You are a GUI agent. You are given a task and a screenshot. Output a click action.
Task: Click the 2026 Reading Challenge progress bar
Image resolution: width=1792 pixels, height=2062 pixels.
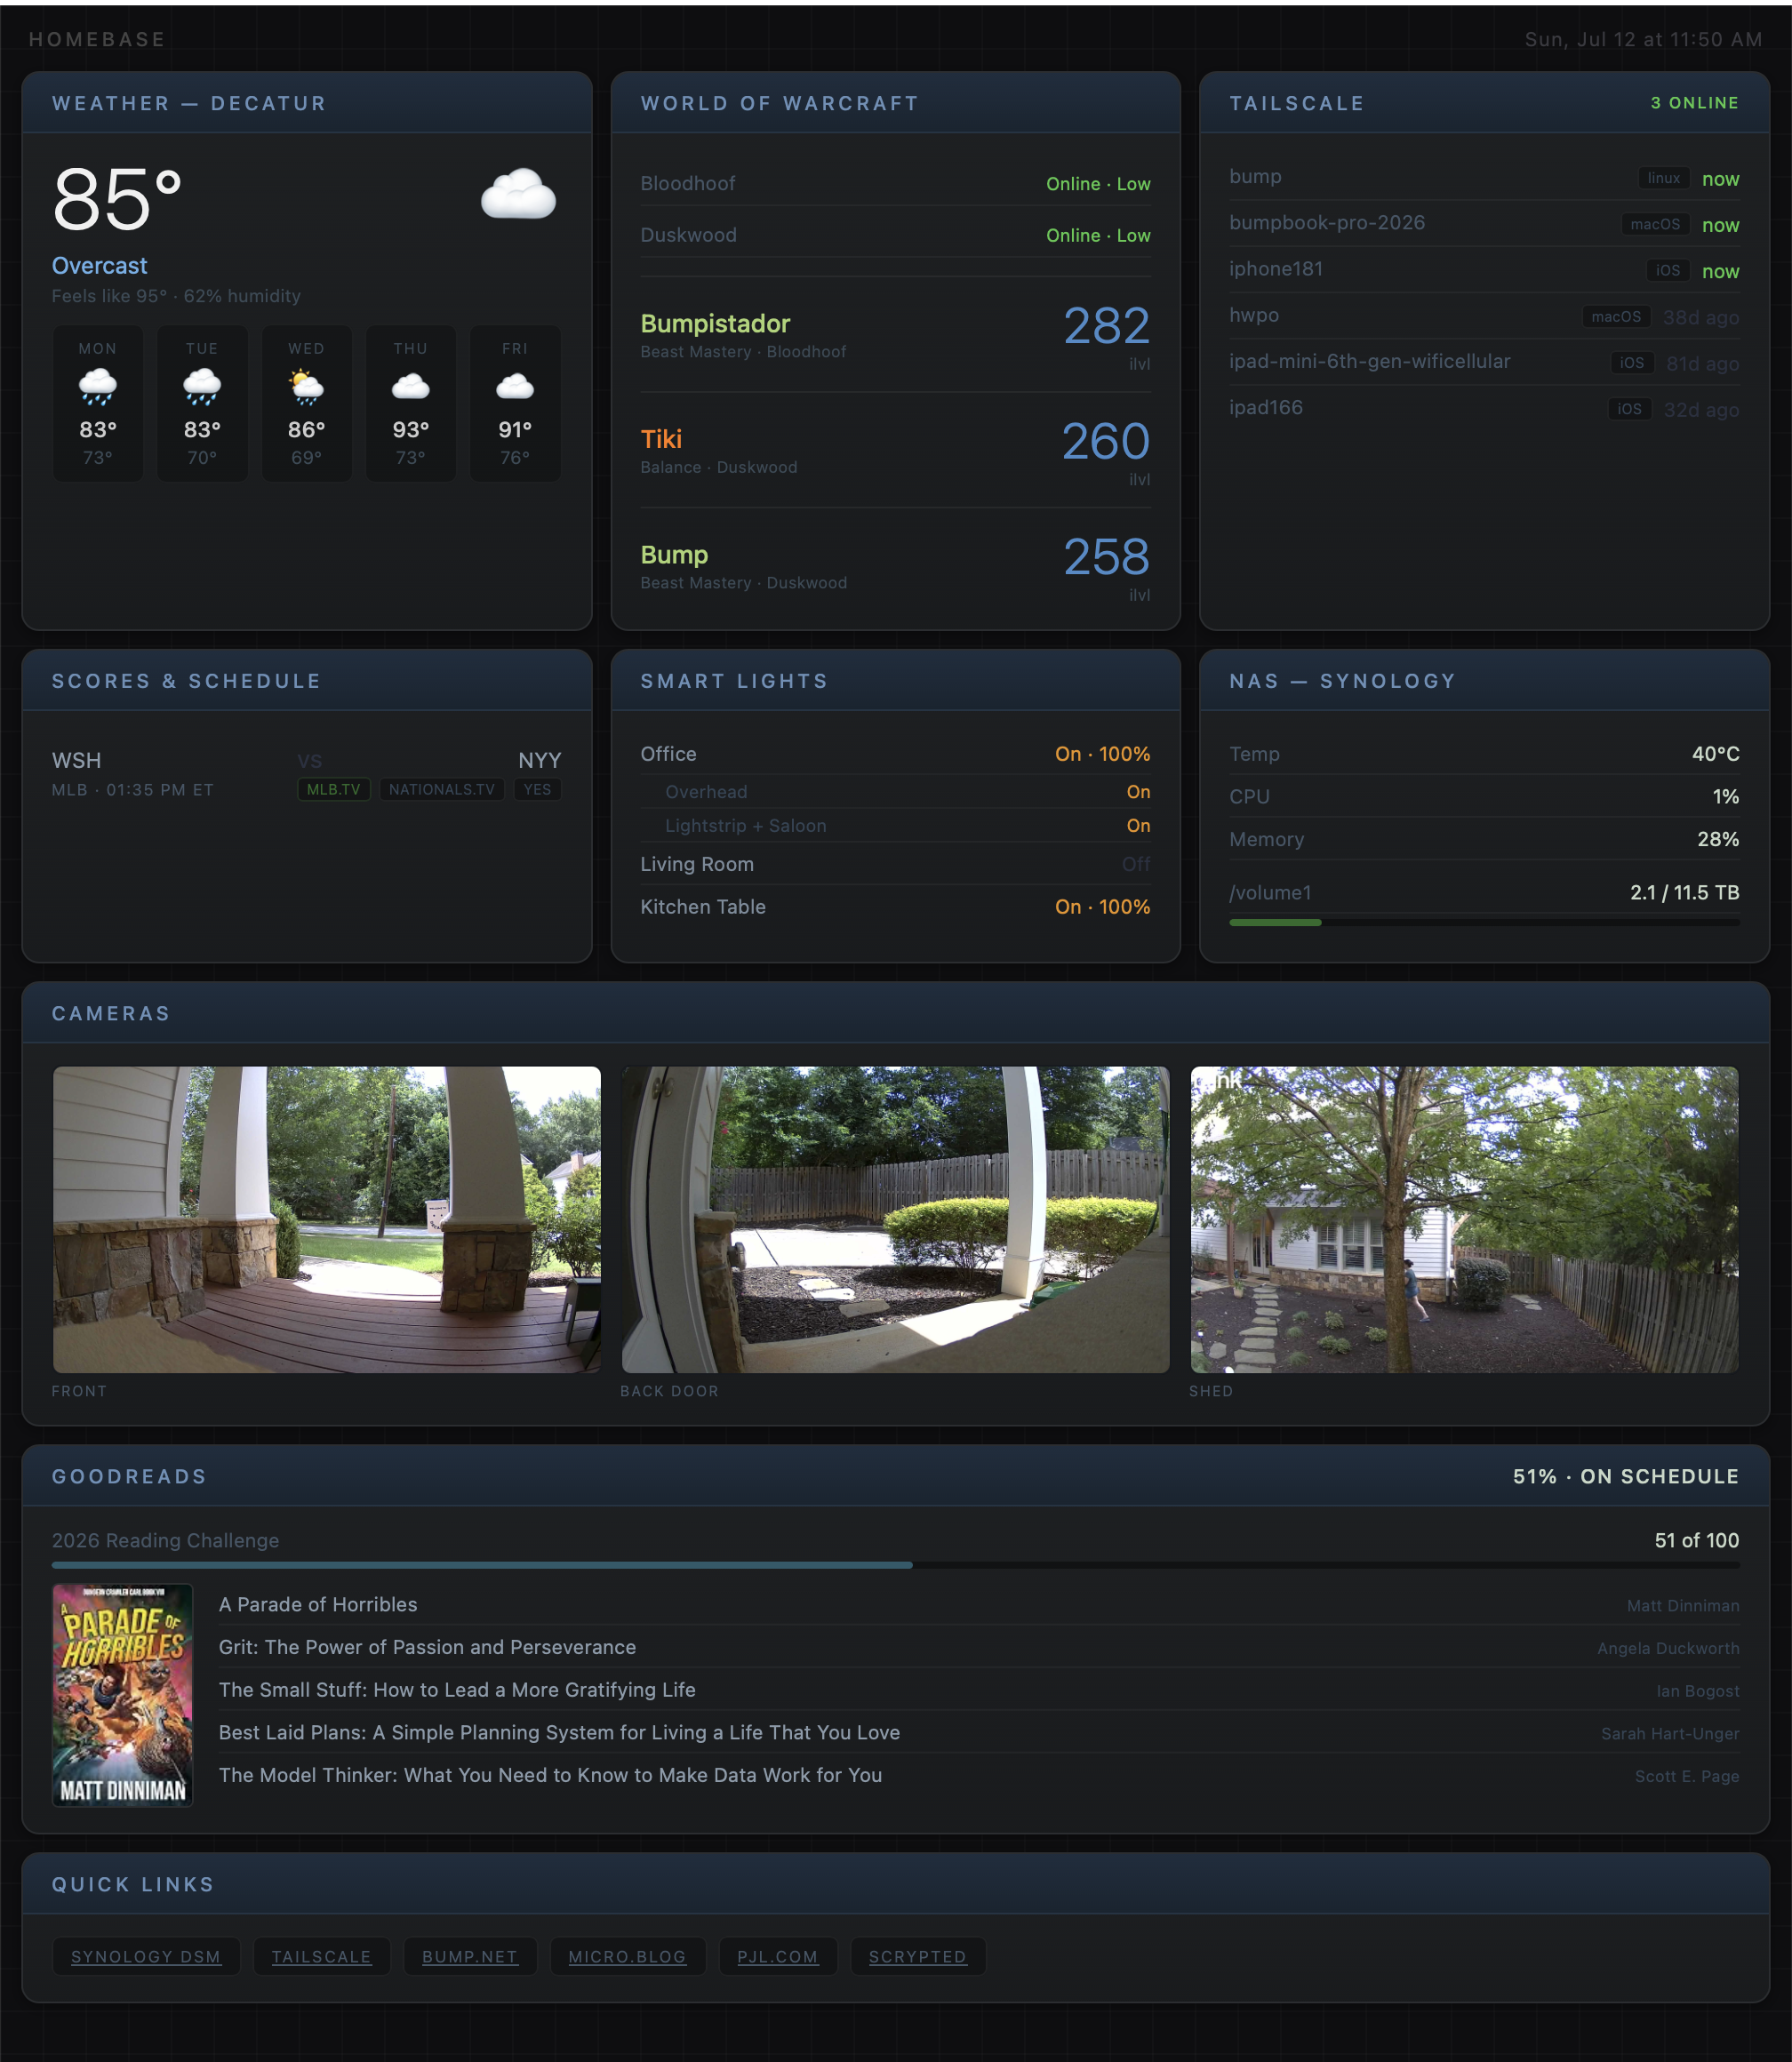click(x=895, y=1565)
